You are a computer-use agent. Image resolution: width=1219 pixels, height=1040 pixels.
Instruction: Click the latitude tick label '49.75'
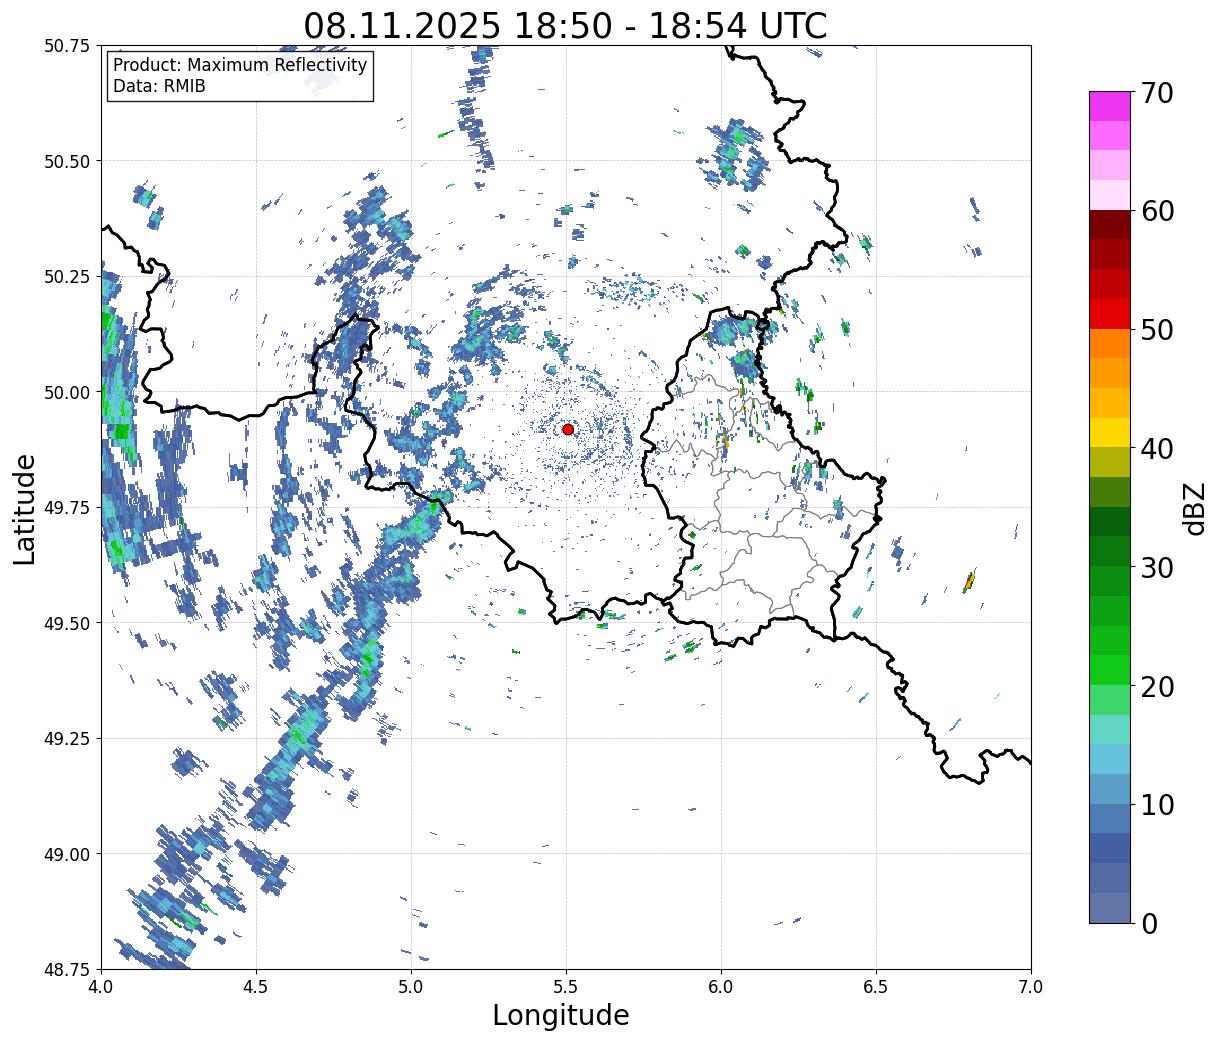66,508
